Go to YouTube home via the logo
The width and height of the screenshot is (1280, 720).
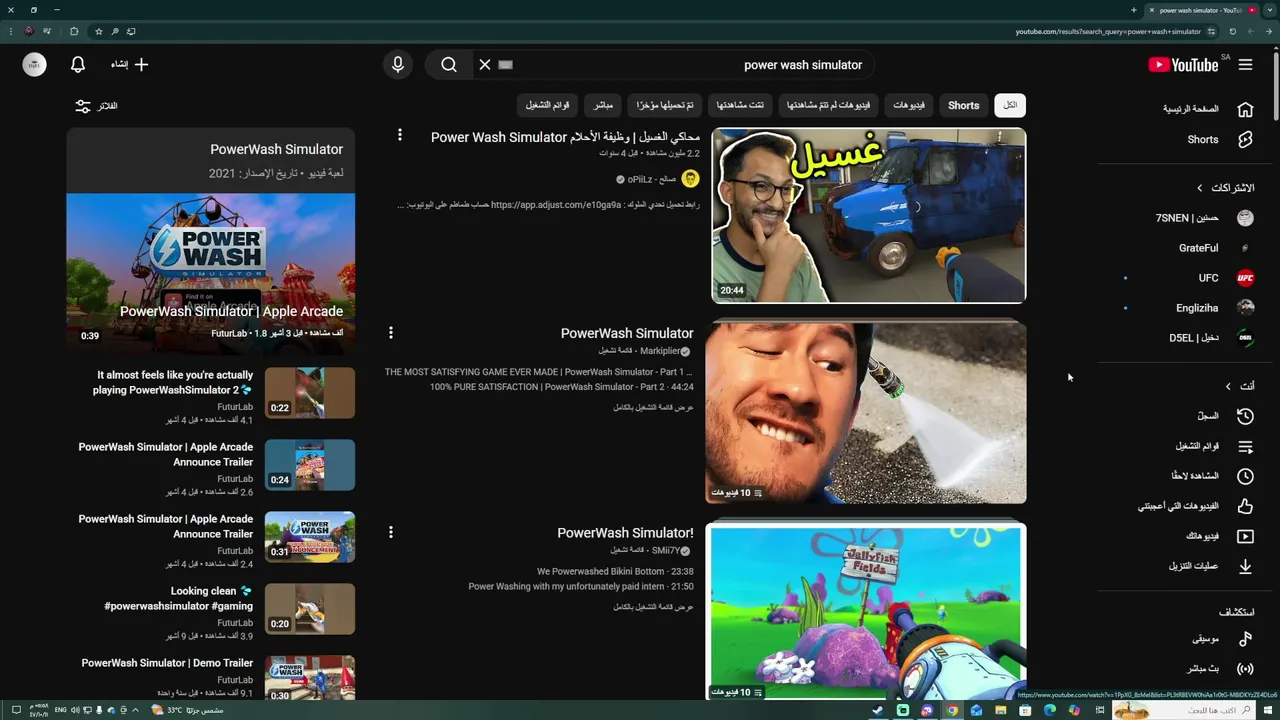tap(1185, 65)
